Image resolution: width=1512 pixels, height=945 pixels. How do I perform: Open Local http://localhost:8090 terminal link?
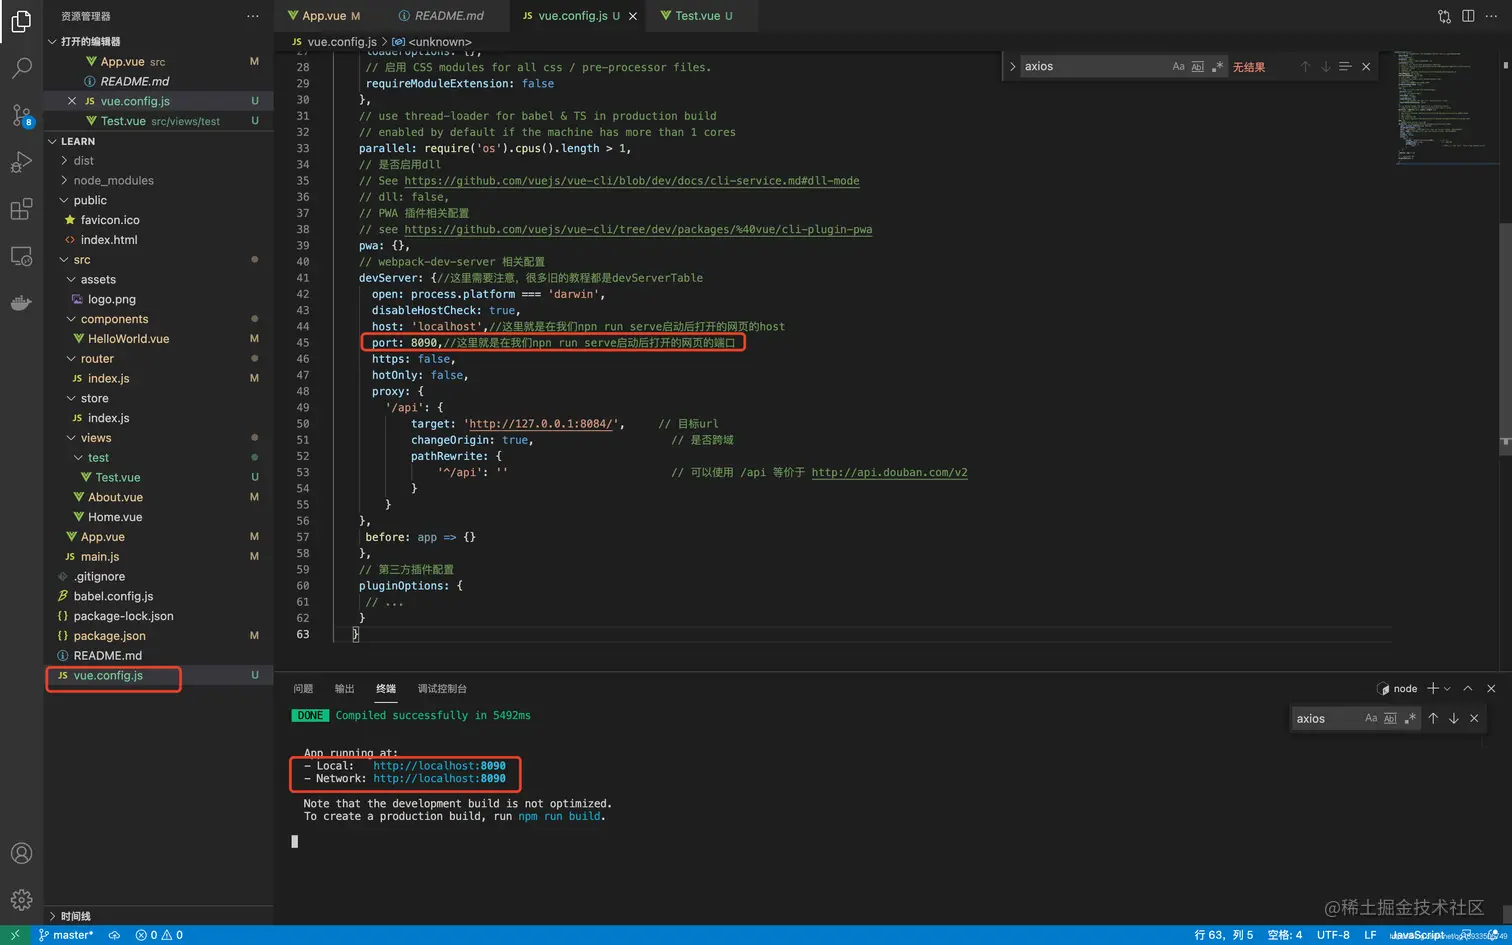[x=439, y=766]
